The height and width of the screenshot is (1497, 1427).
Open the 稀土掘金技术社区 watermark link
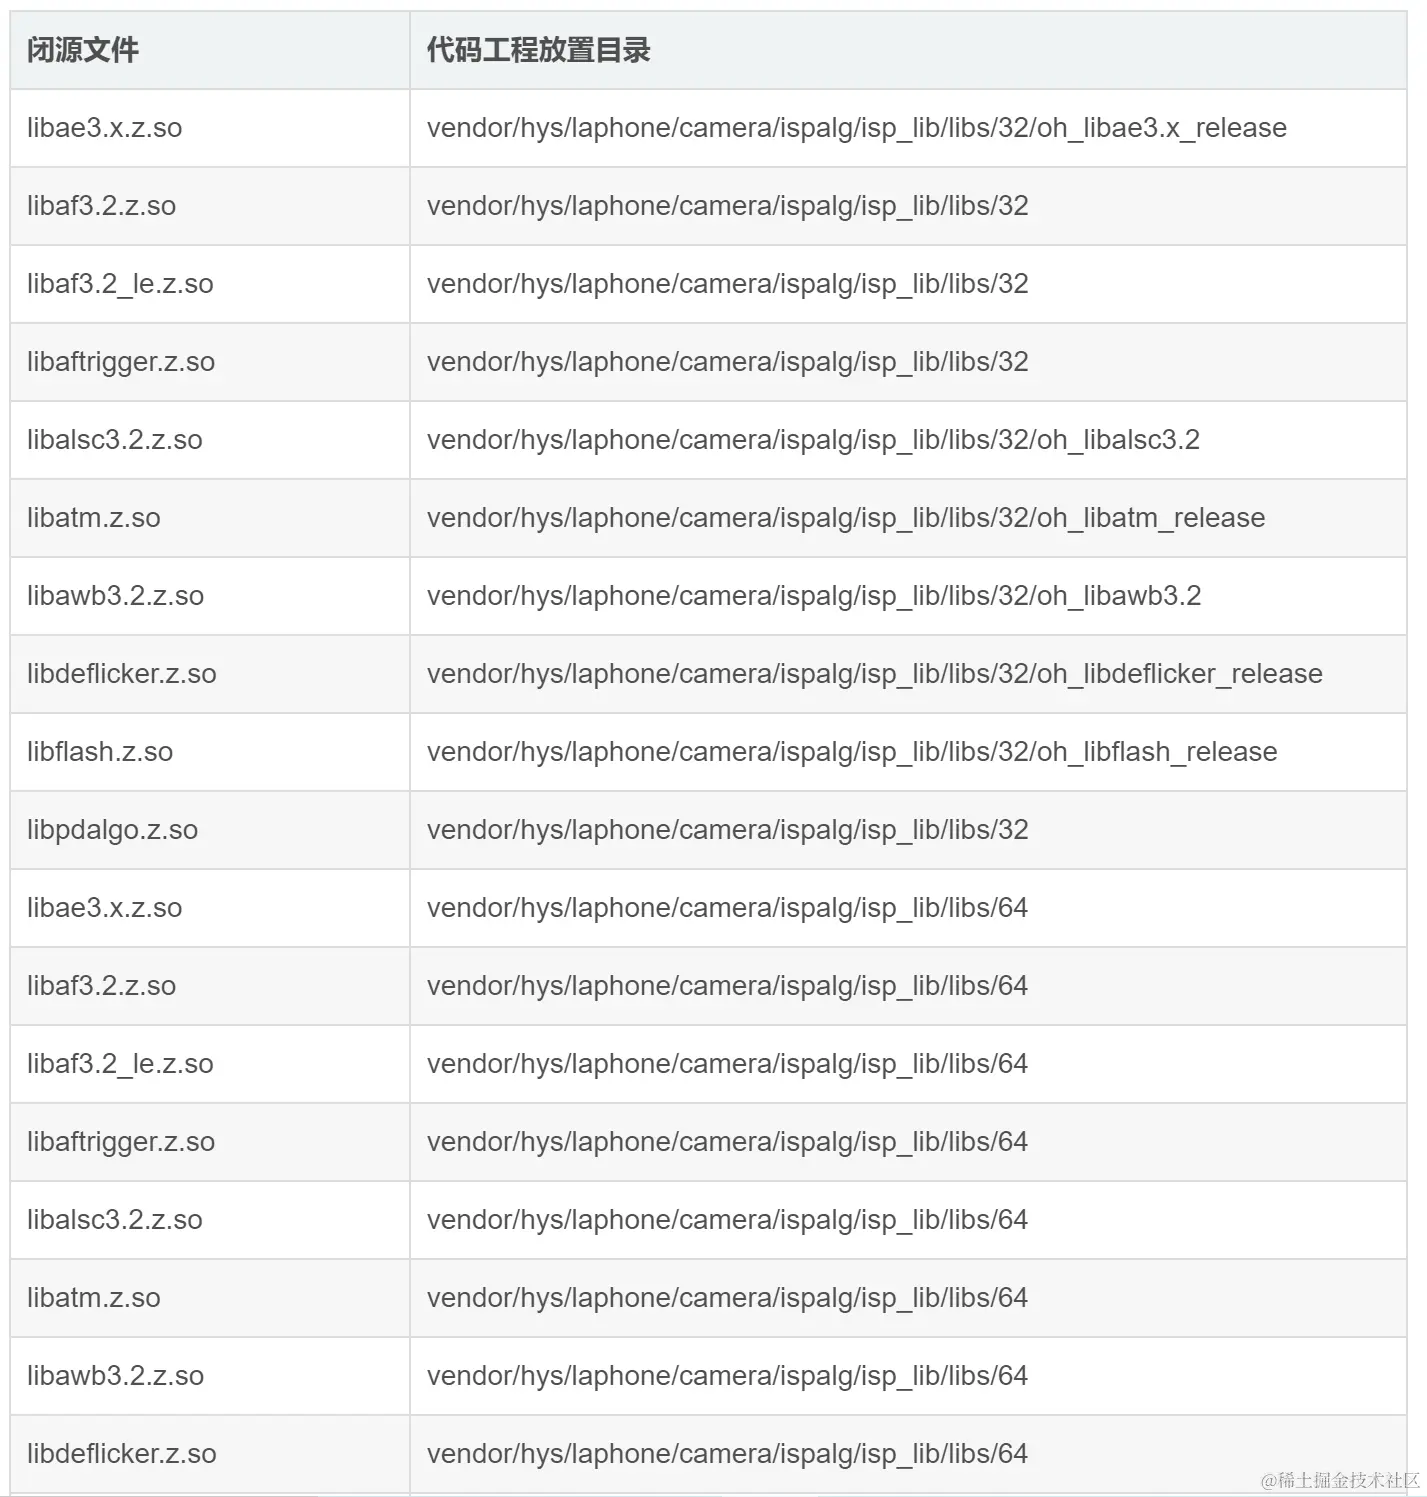pos(1340,1480)
